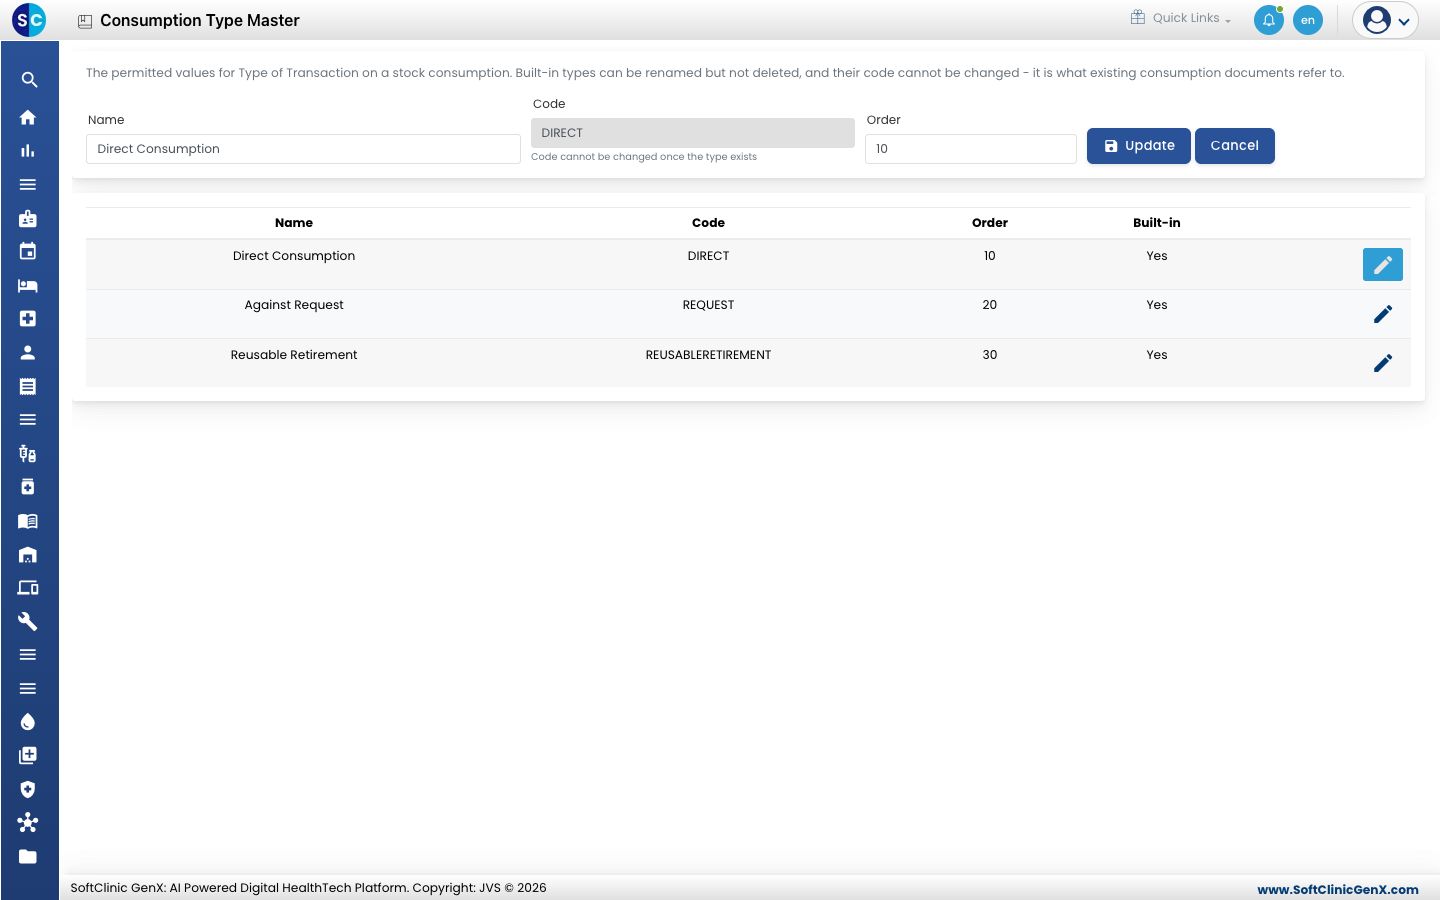Open the medical cross box sidebar icon
This screenshot has width=1440, height=900.
[x=28, y=318]
